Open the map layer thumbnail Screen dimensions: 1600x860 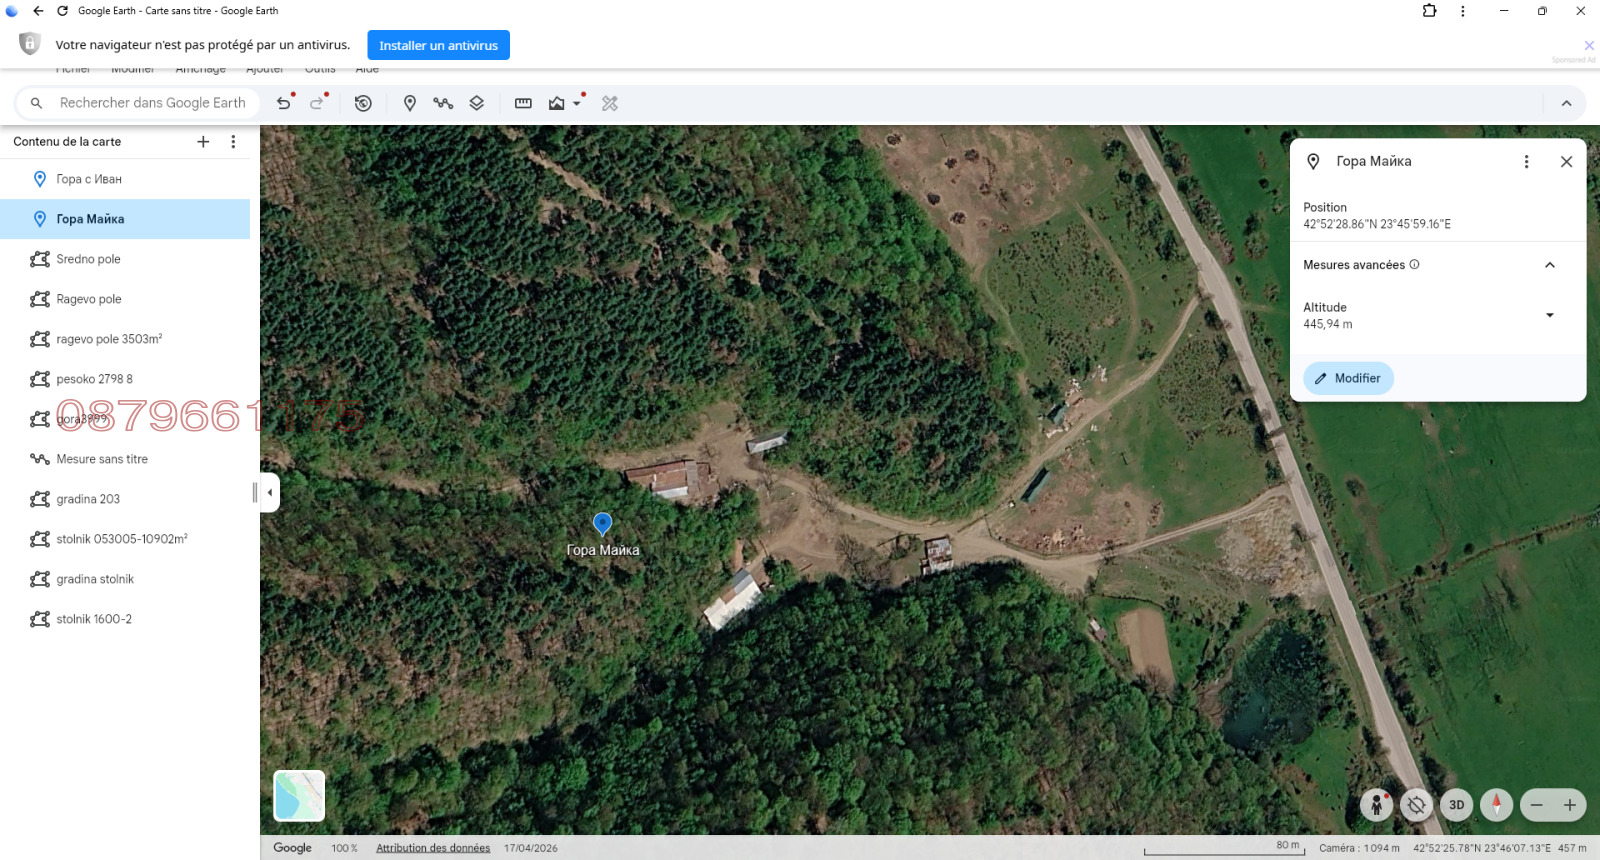(x=299, y=796)
